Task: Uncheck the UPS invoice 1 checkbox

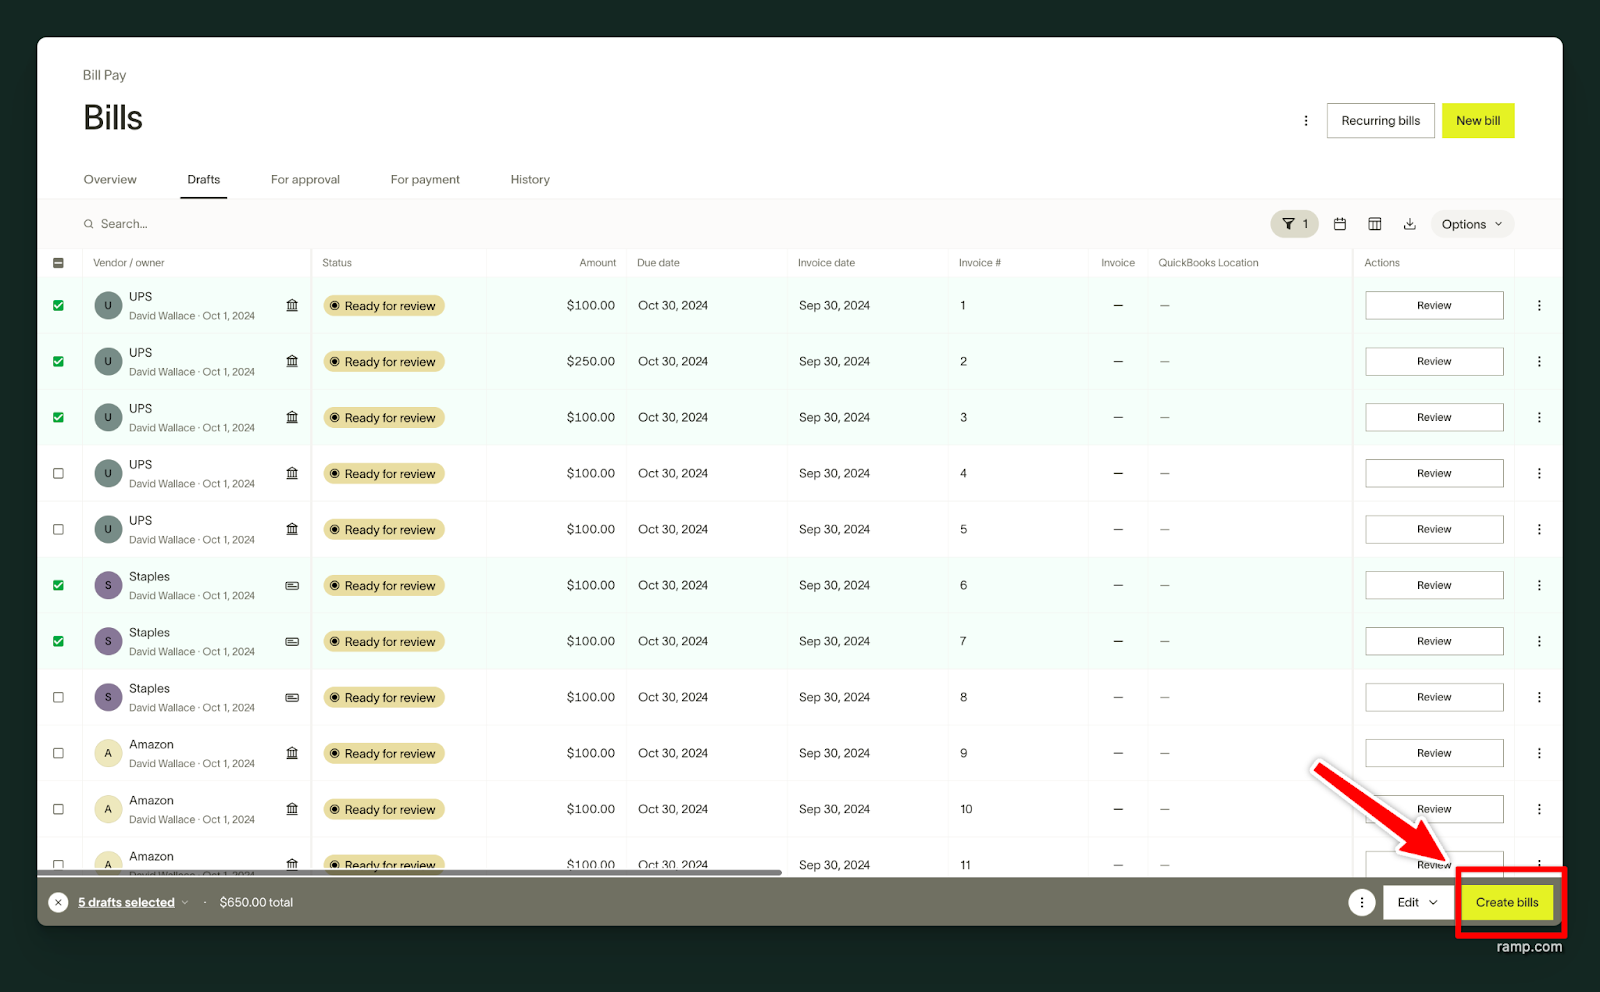Action: (x=58, y=306)
